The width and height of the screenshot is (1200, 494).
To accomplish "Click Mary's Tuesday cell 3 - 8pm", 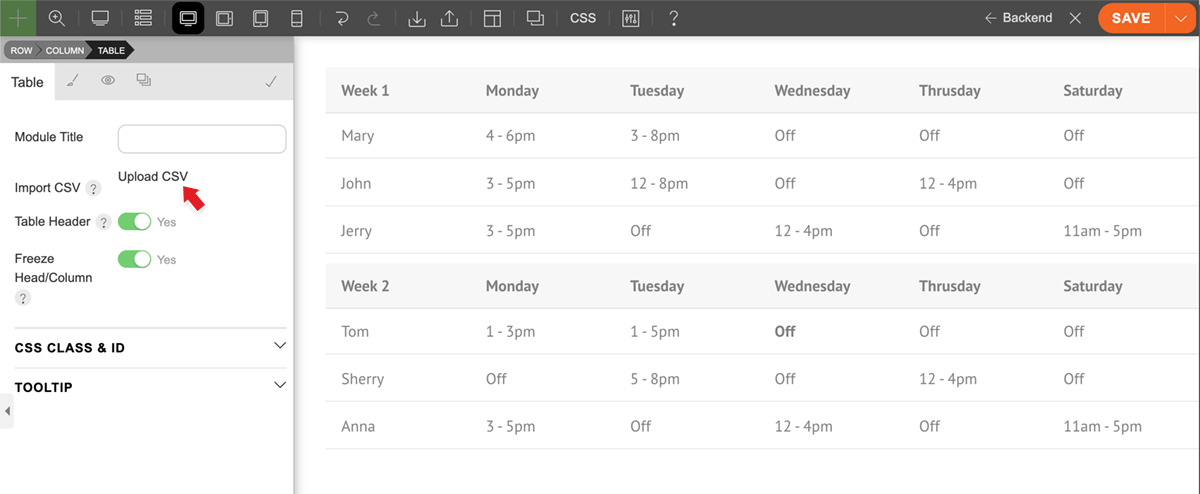I will click(x=655, y=135).
